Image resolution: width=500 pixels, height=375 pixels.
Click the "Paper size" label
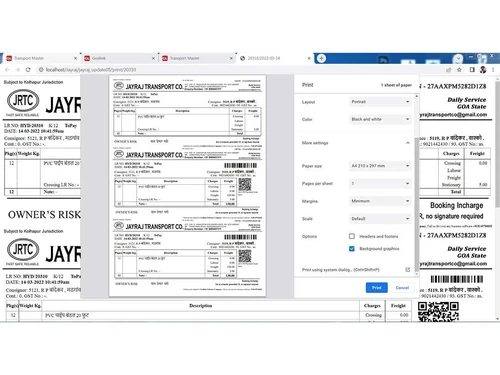pos(312,166)
